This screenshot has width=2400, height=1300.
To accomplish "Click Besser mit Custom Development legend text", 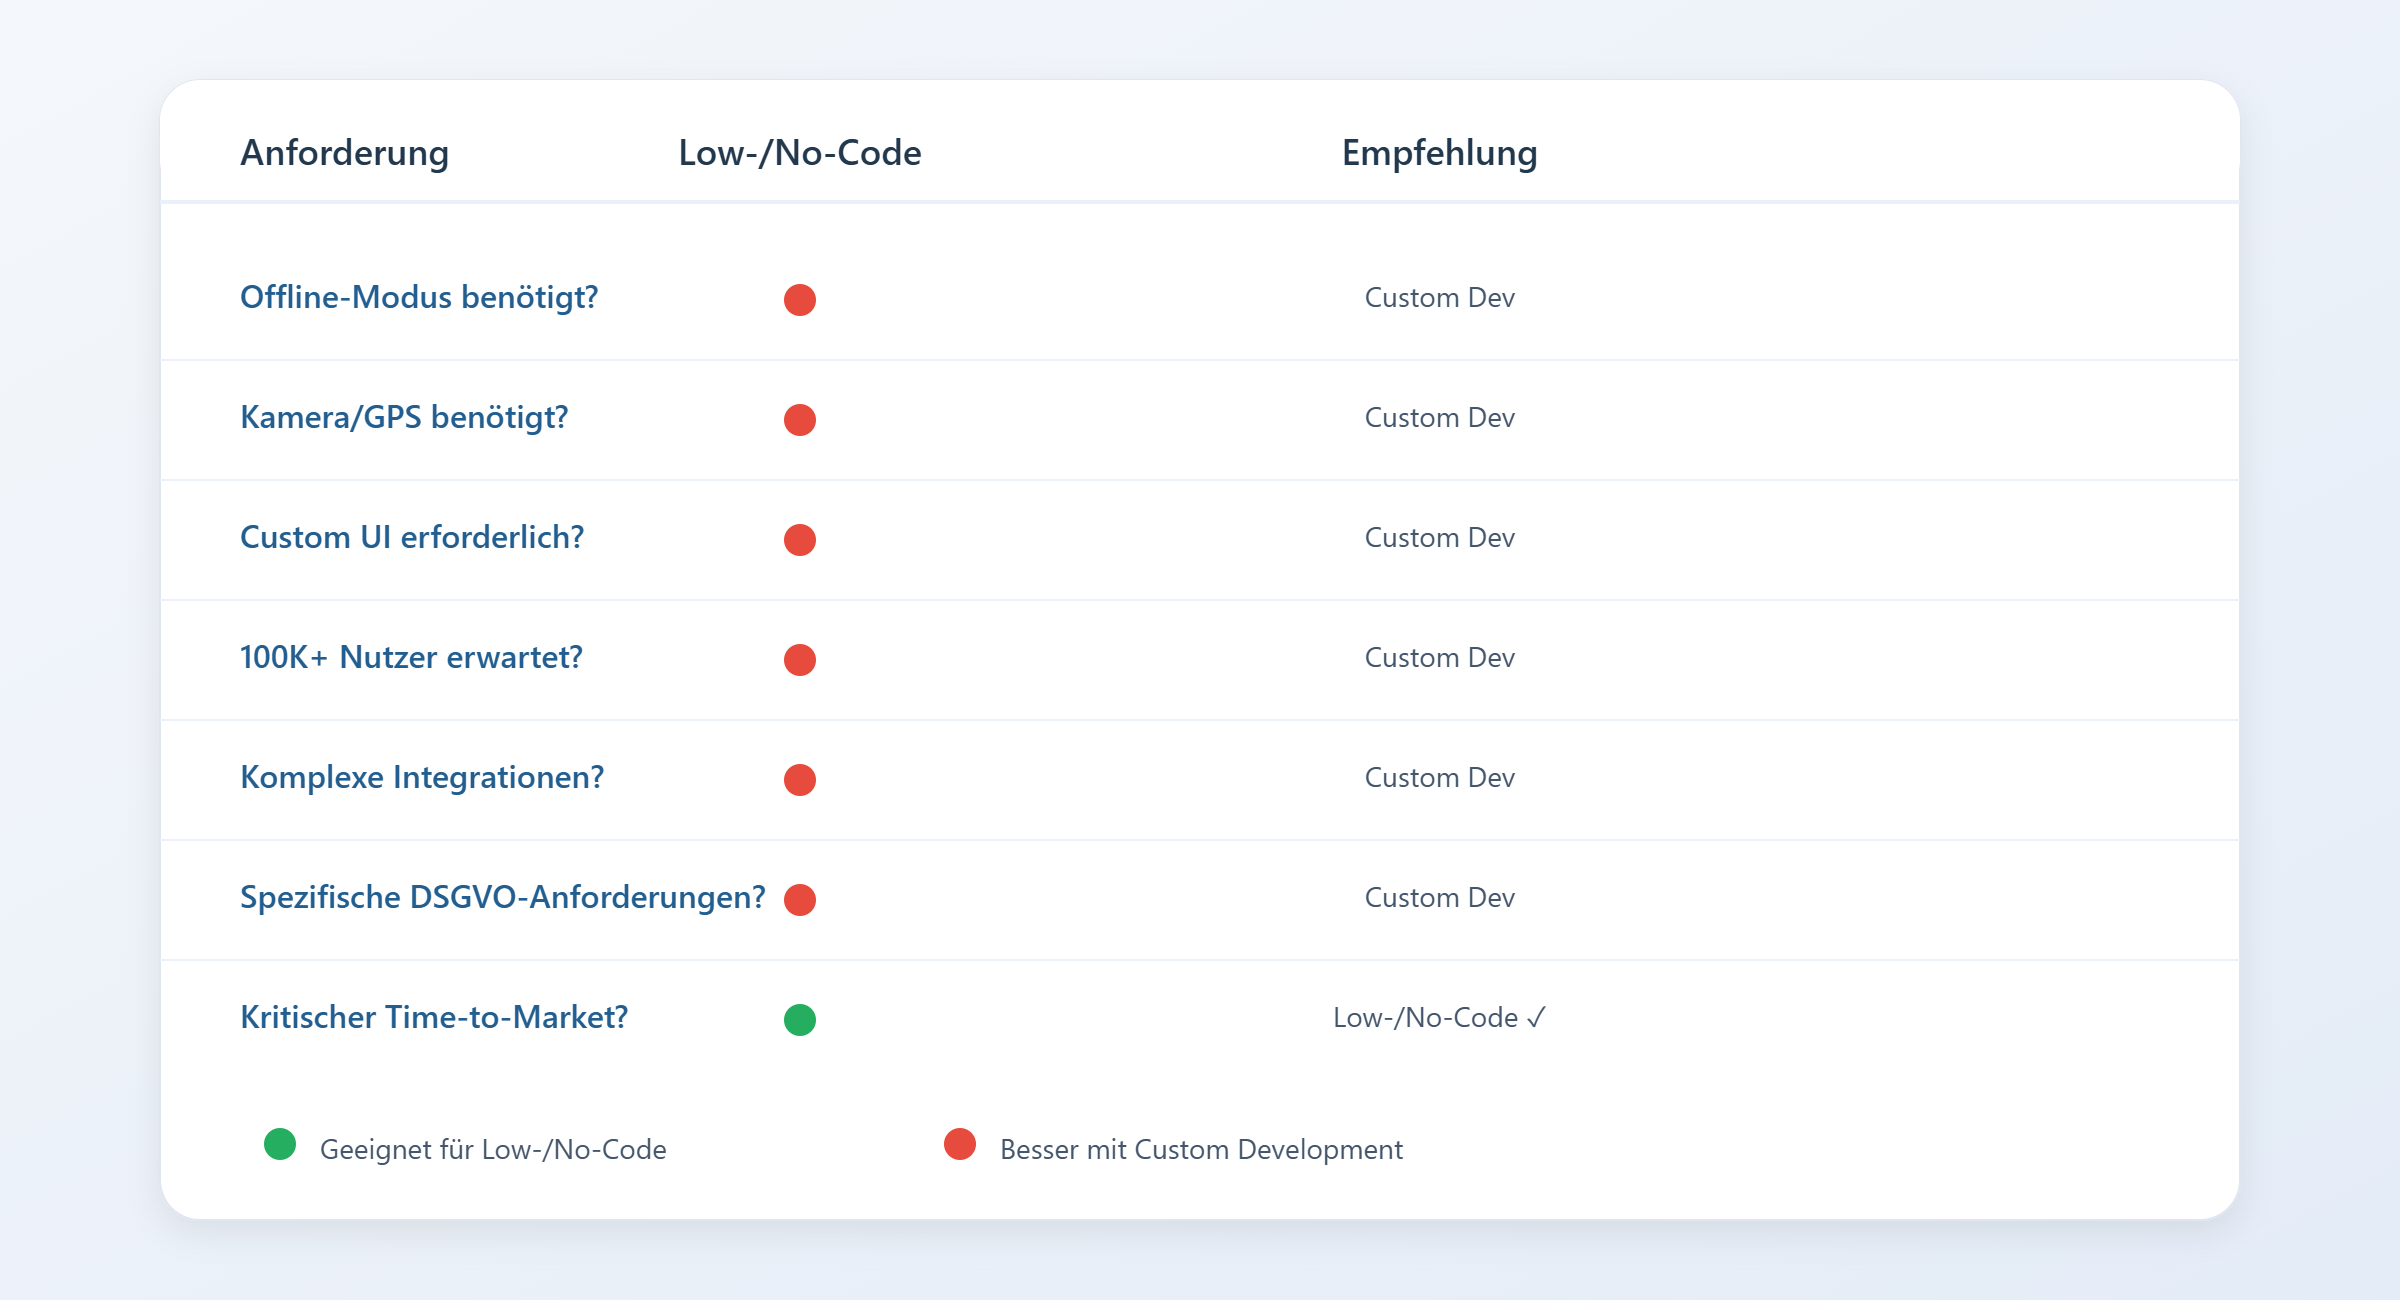I will [1201, 1149].
